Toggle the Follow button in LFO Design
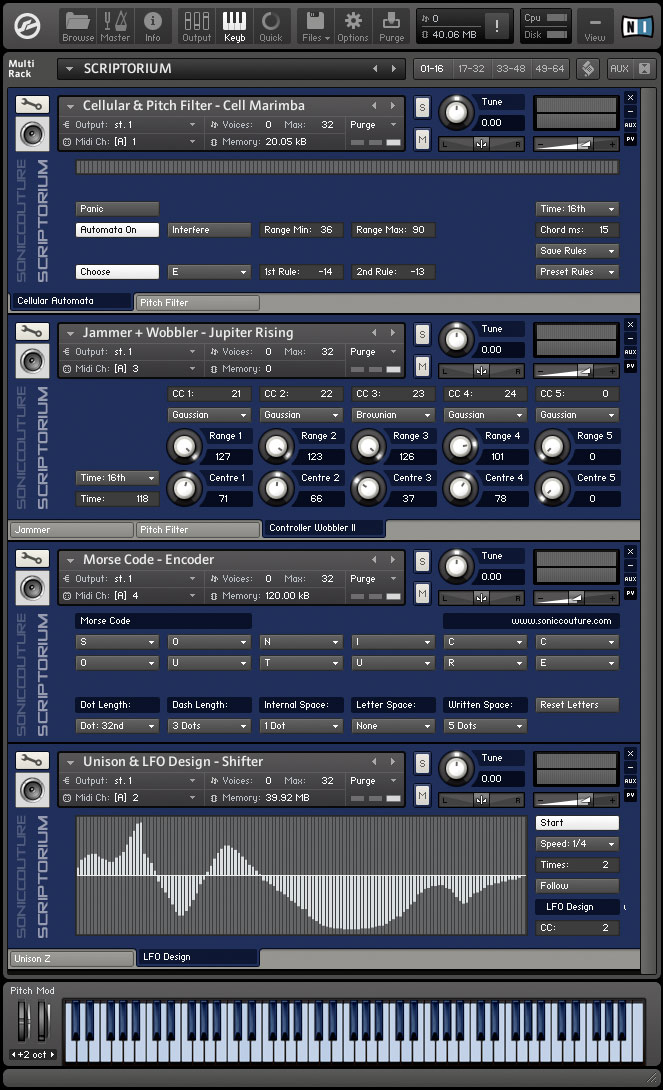 click(x=577, y=886)
